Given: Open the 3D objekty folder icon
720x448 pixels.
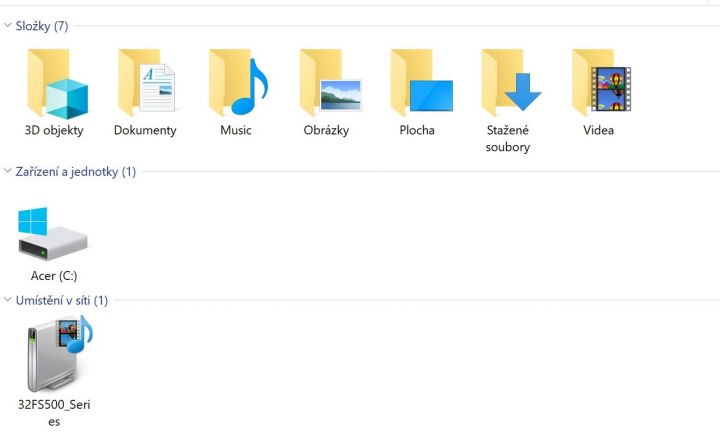Looking at the screenshot, I should coord(57,84).
